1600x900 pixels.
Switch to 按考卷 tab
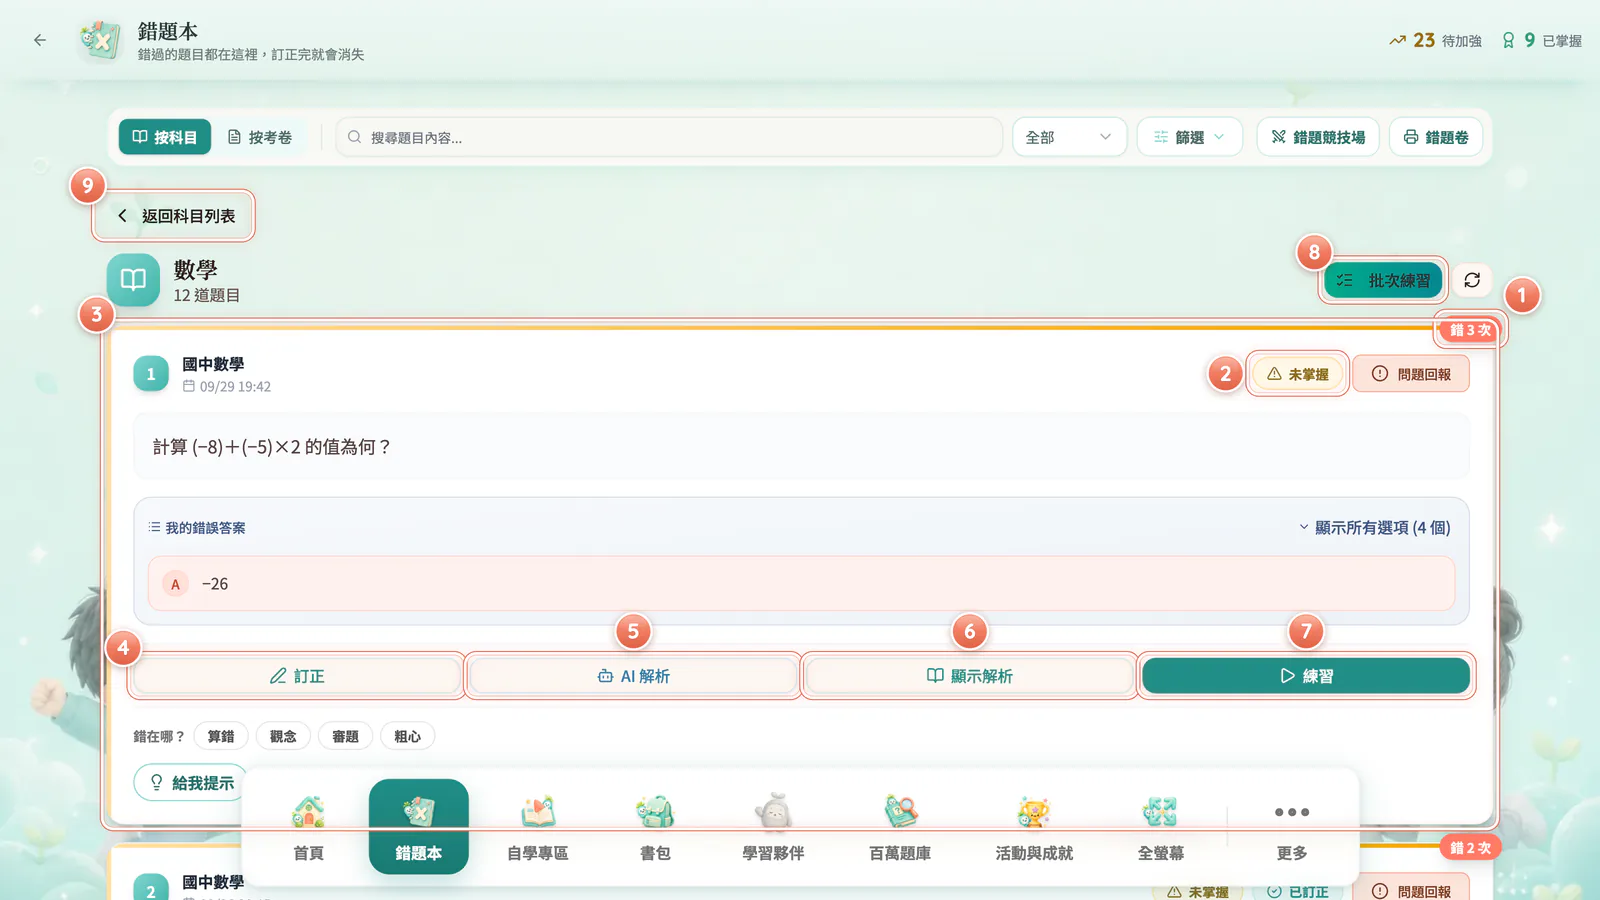coord(260,137)
